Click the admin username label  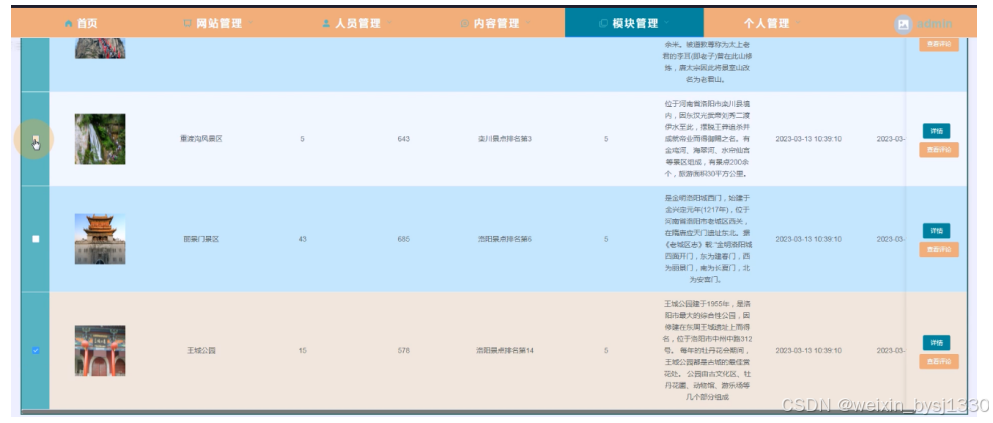pos(934,24)
